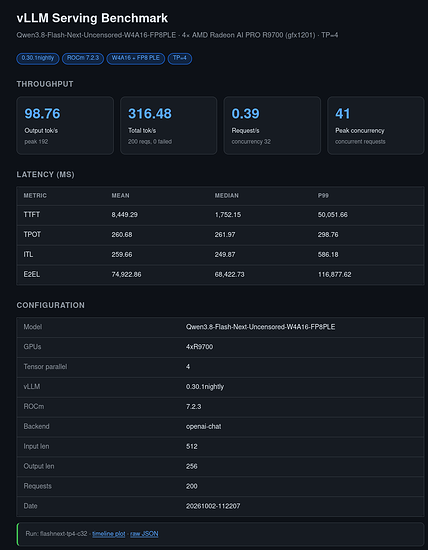The image size is (428, 550).
Task: Open the raw JSON link
Action: pyautogui.click(x=144, y=534)
